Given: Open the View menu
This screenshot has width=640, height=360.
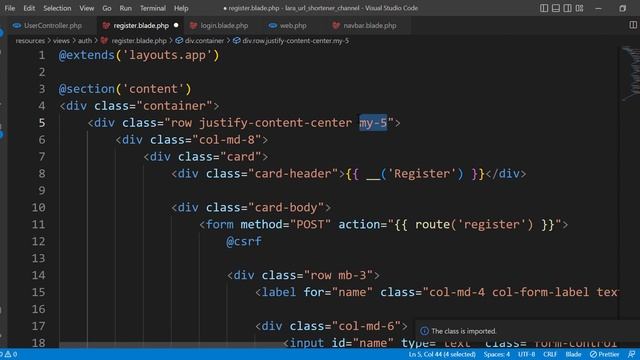Looking at the screenshot, I should [87, 8].
